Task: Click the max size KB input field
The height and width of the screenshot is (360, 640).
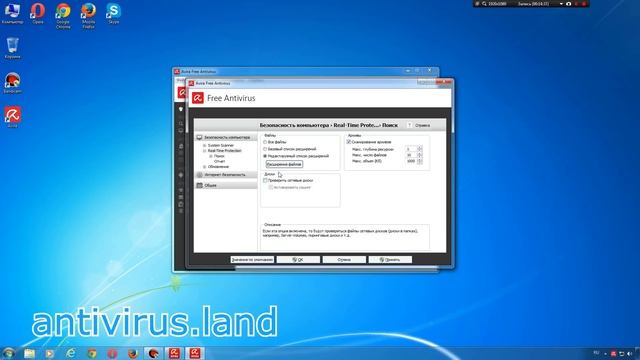Action: tap(411, 161)
